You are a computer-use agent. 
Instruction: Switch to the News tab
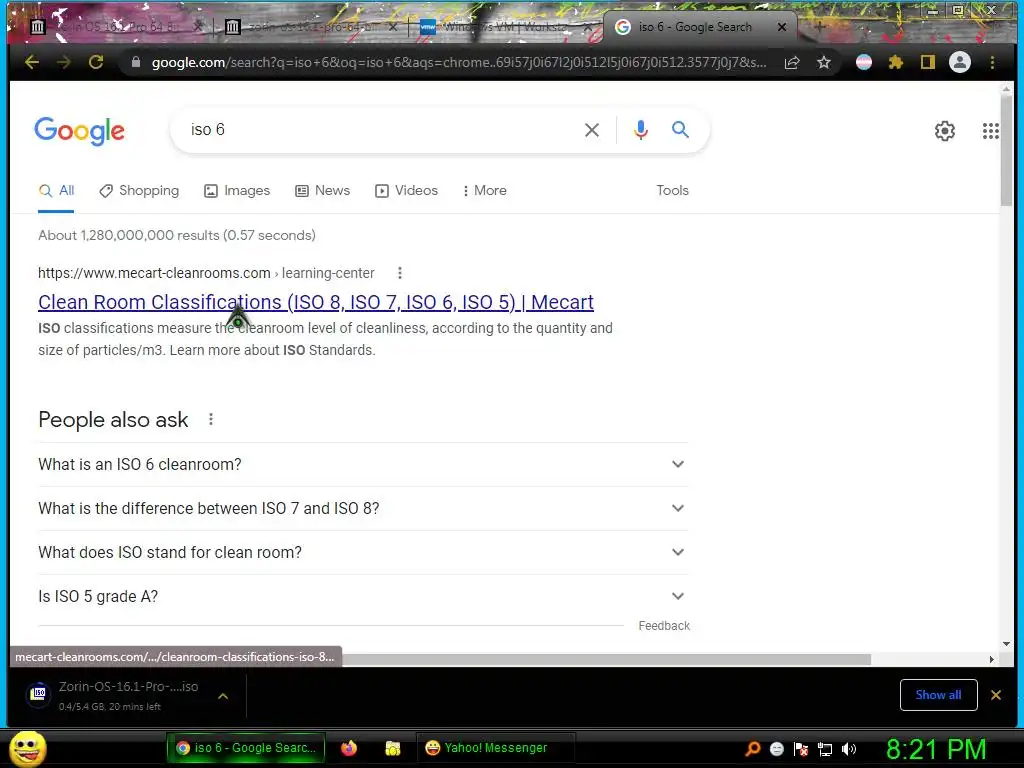pyautogui.click(x=323, y=191)
